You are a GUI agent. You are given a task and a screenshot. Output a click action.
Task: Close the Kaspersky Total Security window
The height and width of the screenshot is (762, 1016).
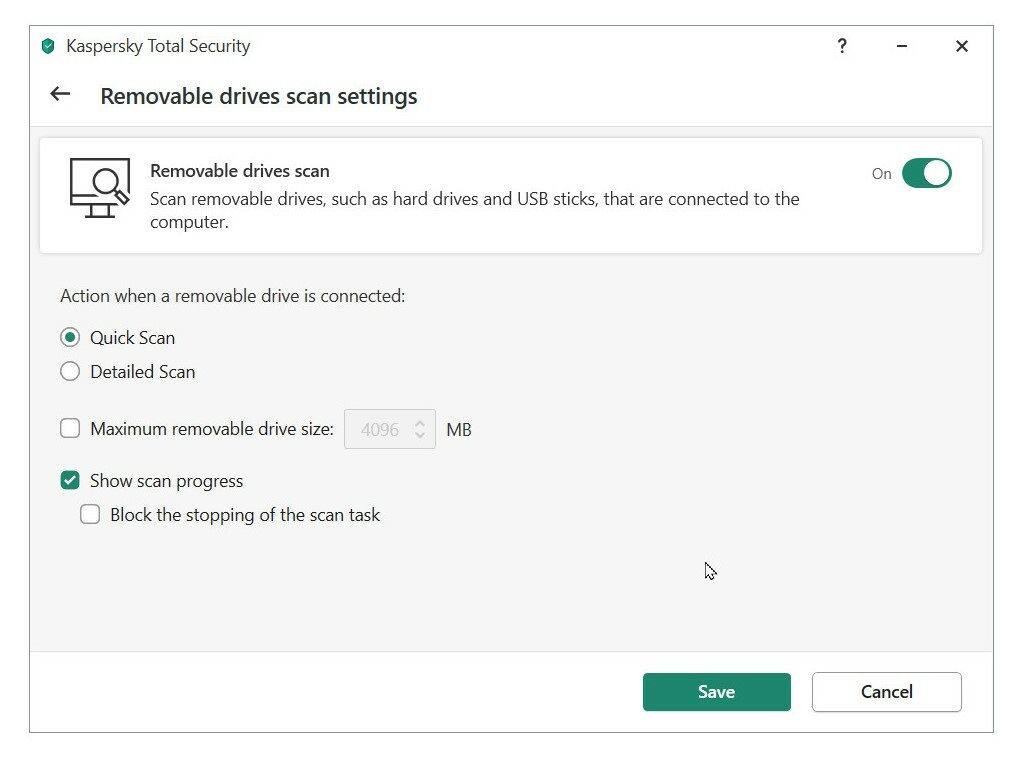(961, 46)
